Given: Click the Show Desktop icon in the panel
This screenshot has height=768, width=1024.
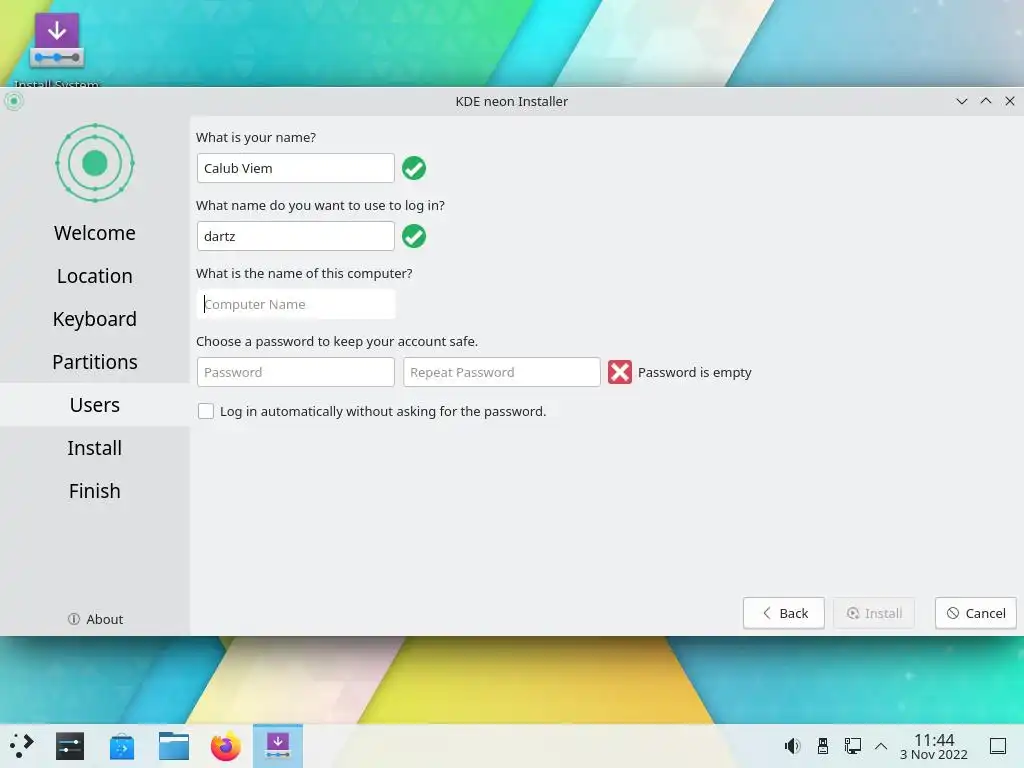Looking at the screenshot, I should pos(998,746).
